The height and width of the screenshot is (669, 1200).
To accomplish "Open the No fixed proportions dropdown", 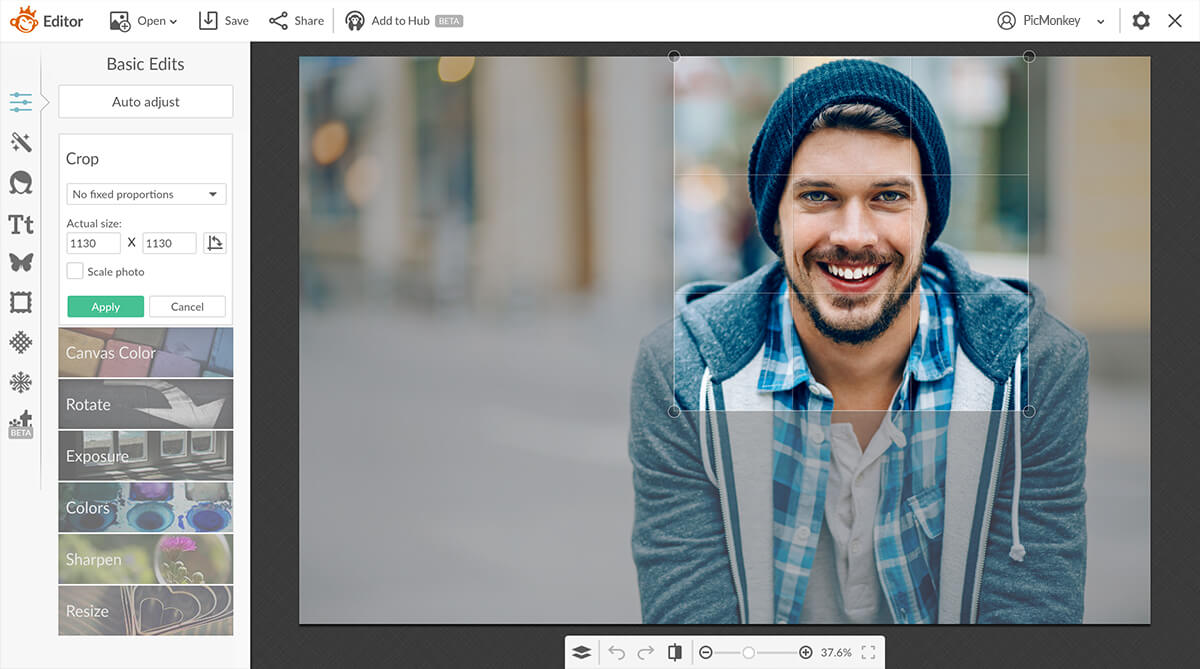I will [145, 194].
